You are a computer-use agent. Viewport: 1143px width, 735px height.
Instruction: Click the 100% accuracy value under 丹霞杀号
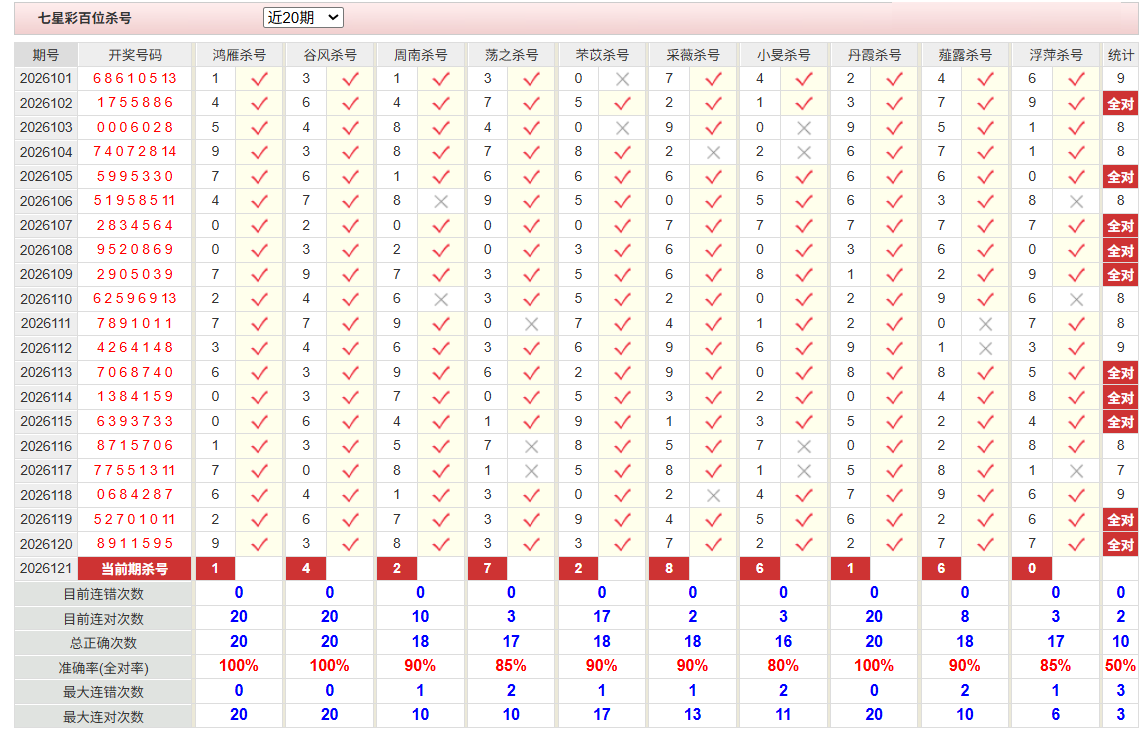[x=873, y=666]
